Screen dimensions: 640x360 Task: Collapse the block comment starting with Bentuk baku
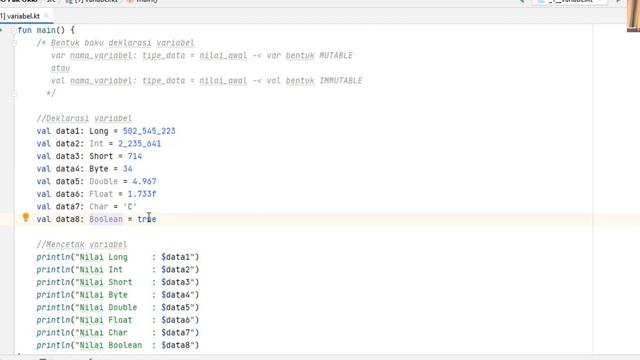coord(14,43)
